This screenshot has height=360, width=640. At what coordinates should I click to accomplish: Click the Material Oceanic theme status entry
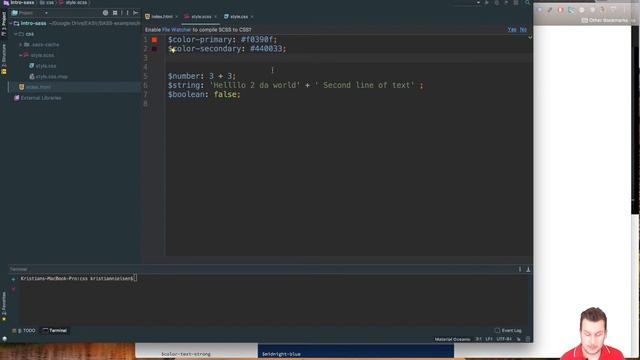[x=452, y=339]
